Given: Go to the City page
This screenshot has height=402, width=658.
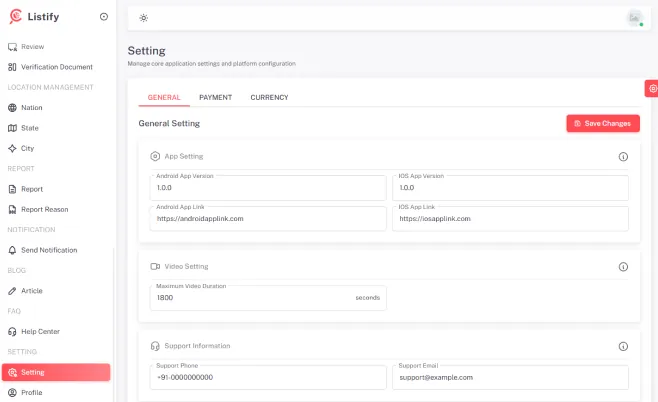Looking at the screenshot, I should [x=56, y=149].
